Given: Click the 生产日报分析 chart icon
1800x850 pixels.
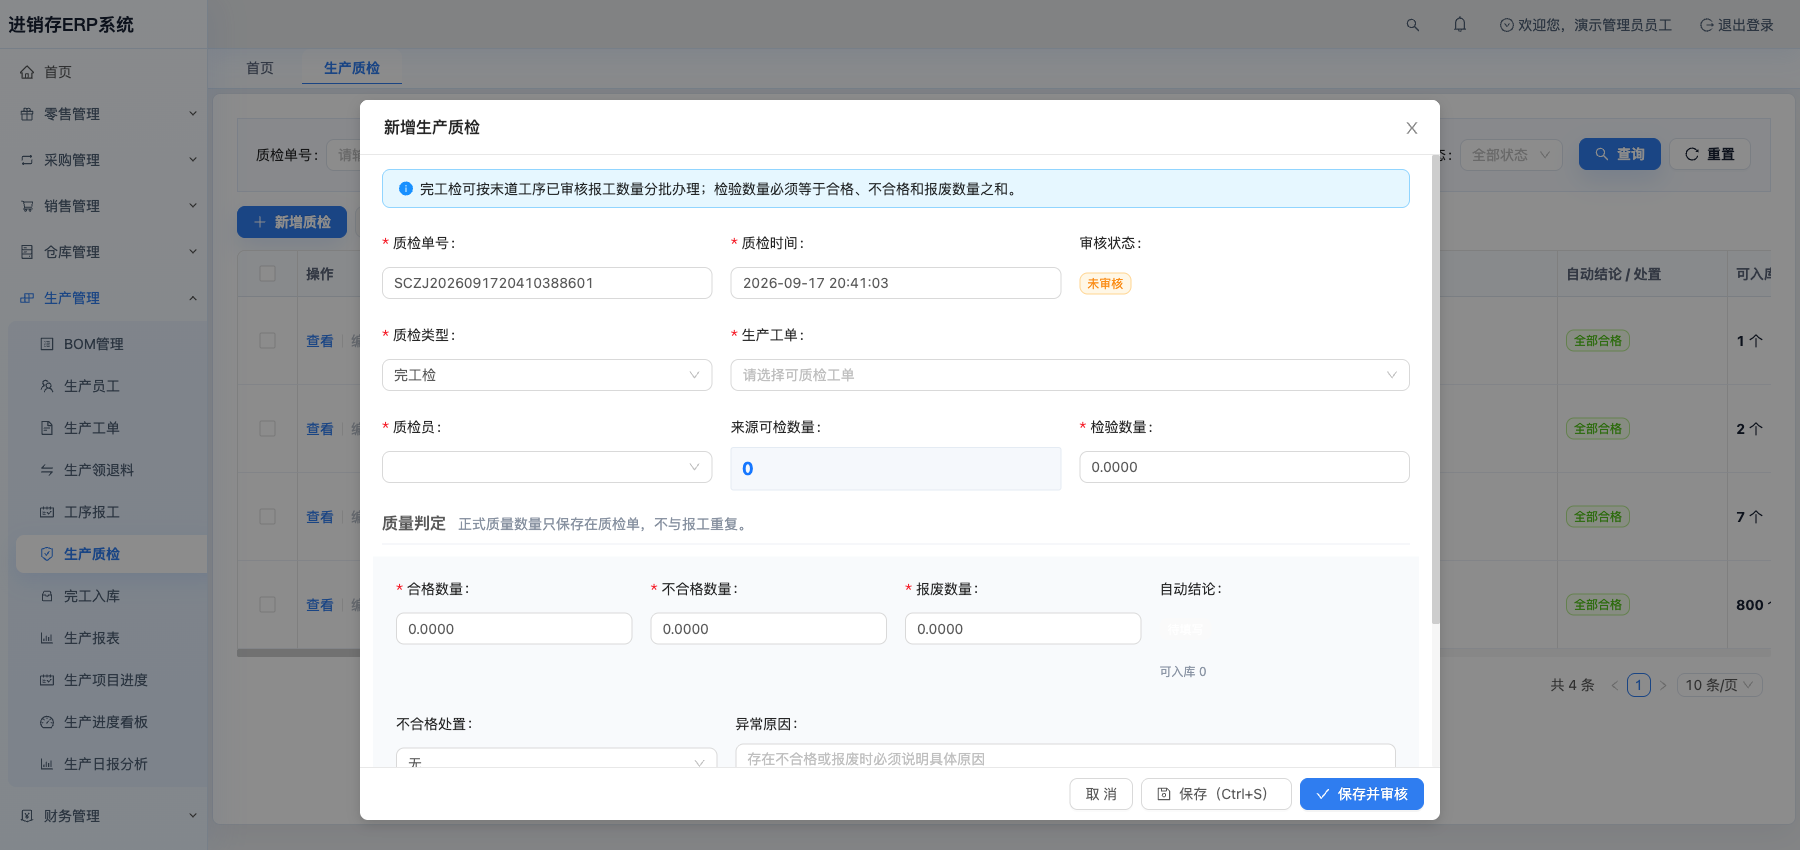Looking at the screenshot, I should coord(47,764).
